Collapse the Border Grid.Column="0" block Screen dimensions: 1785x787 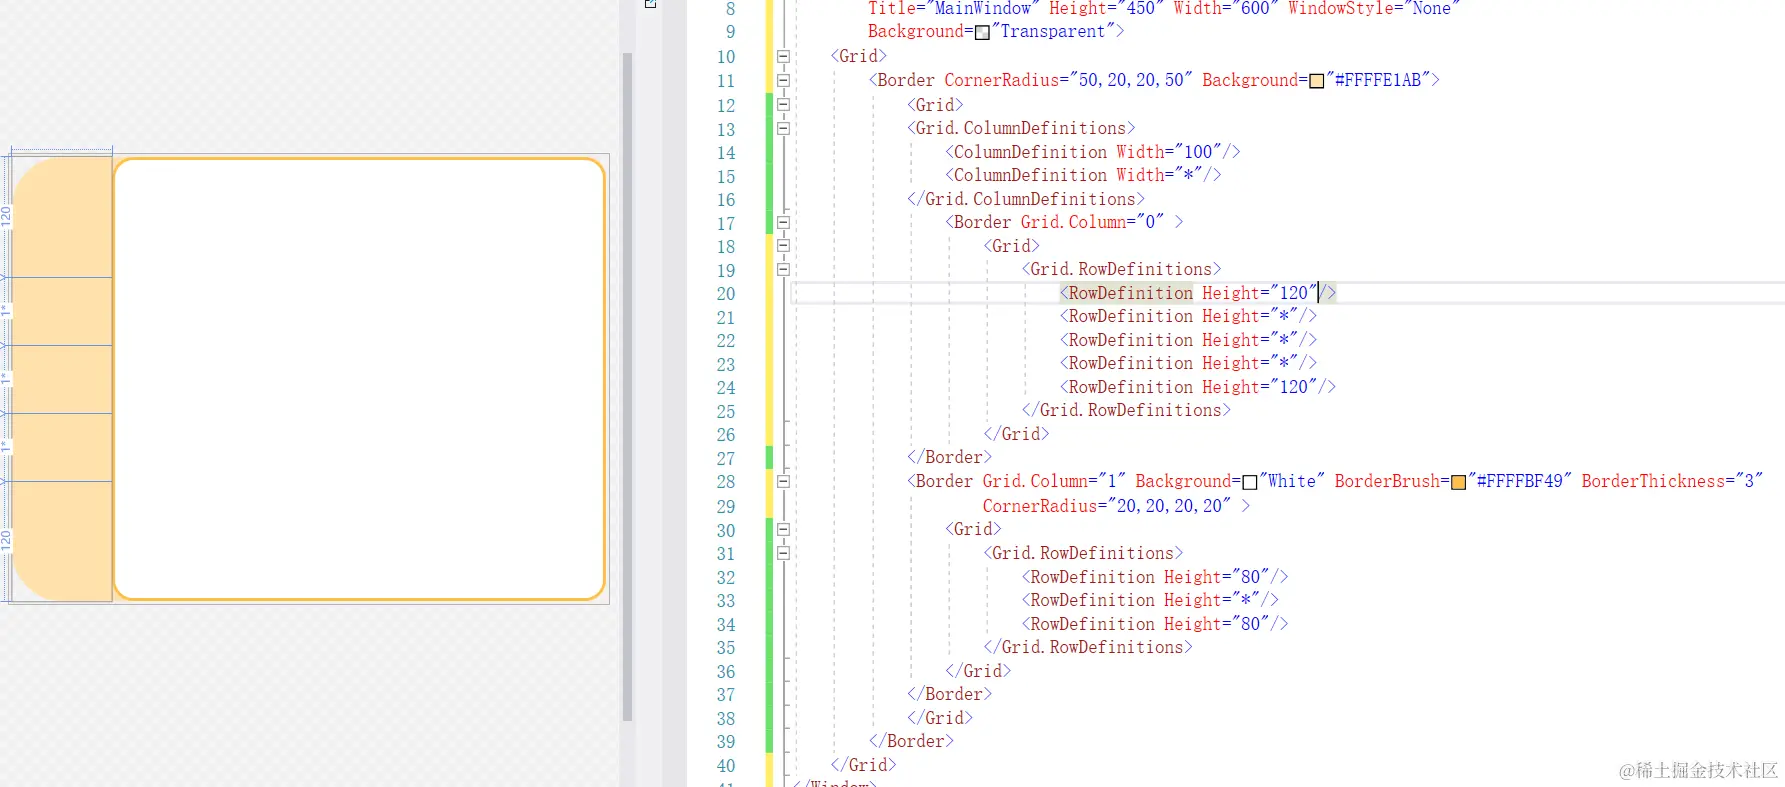click(783, 223)
